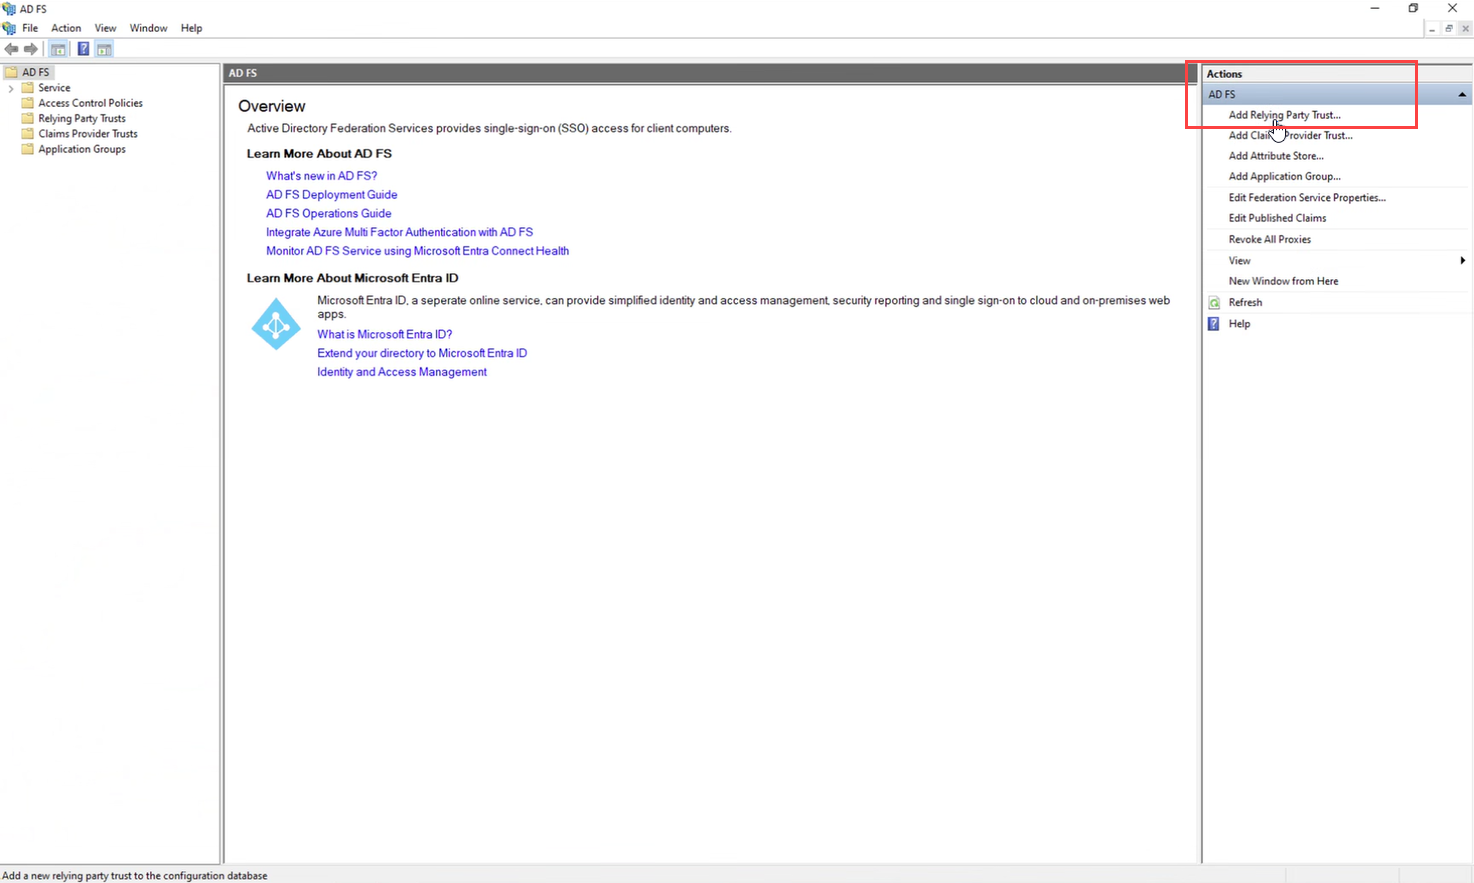Click the Back arrow in the toolbar
This screenshot has width=1474, height=883.
(x=11, y=49)
